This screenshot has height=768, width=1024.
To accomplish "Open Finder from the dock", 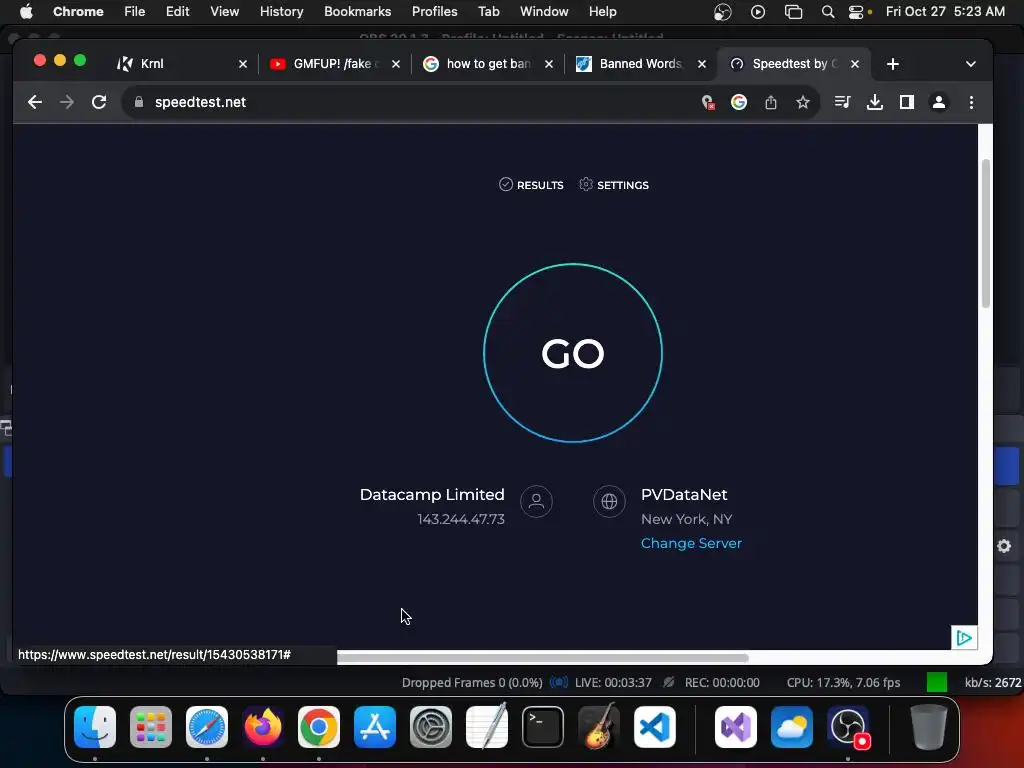I will click(x=95, y=727).
